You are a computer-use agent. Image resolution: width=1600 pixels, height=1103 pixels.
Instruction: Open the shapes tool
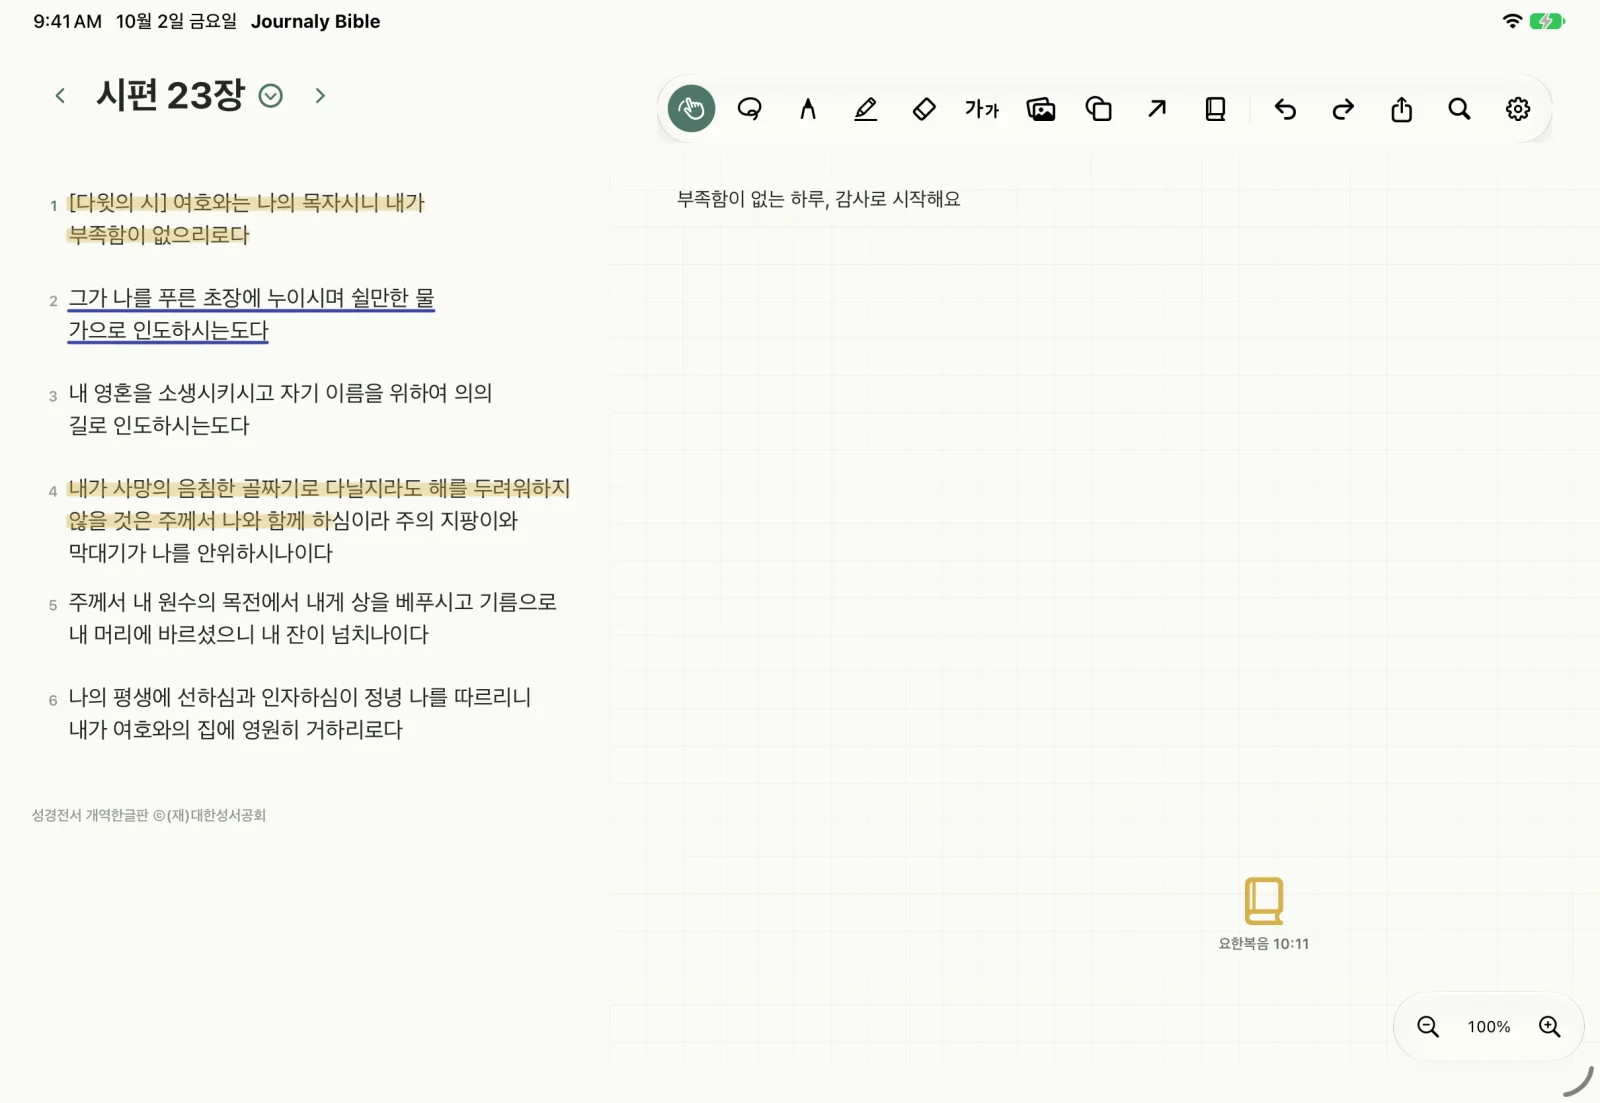click(1099, 109)
